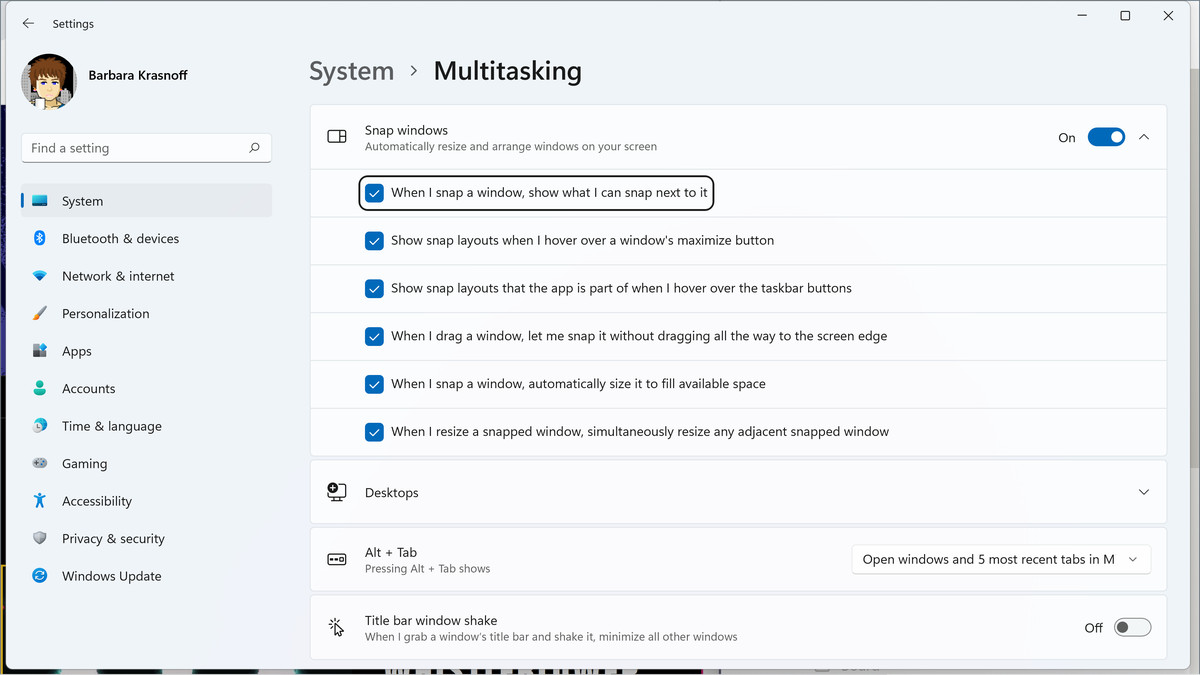Enable Title bar window shake
1200x675 pixels.
coord(1132,627)
